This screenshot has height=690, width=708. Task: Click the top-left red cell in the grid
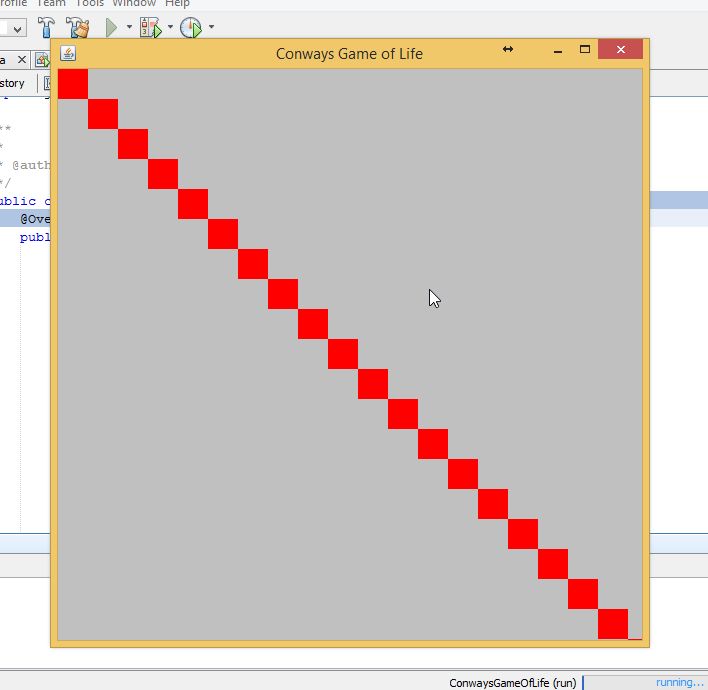pyautogui.click(x=73, y=84)
